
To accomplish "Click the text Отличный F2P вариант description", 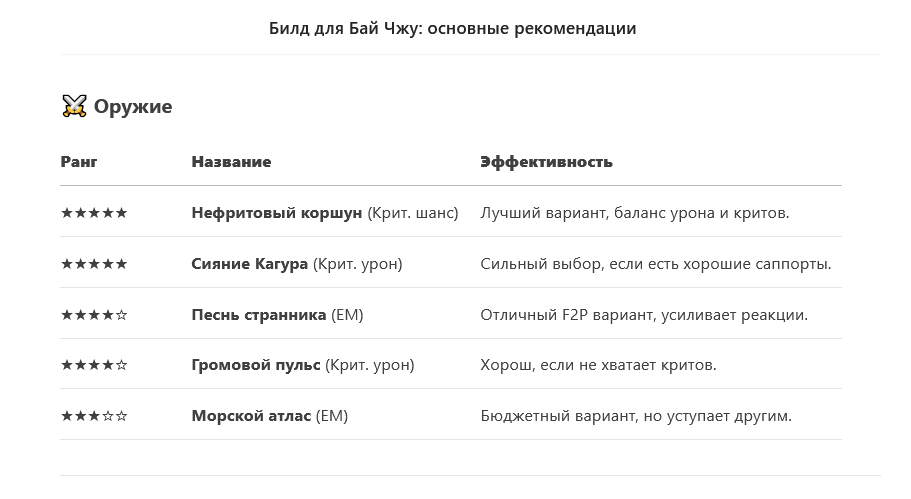I will pyautogui.click(x=644, y=315).
